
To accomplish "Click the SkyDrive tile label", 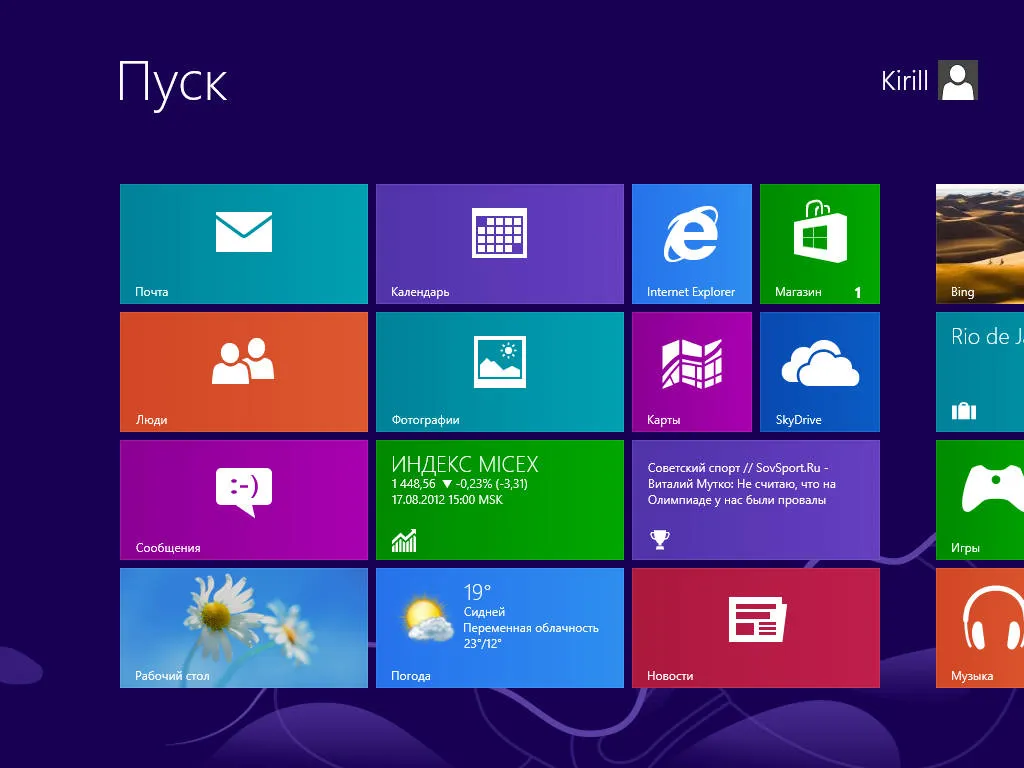I will (799, 420).
